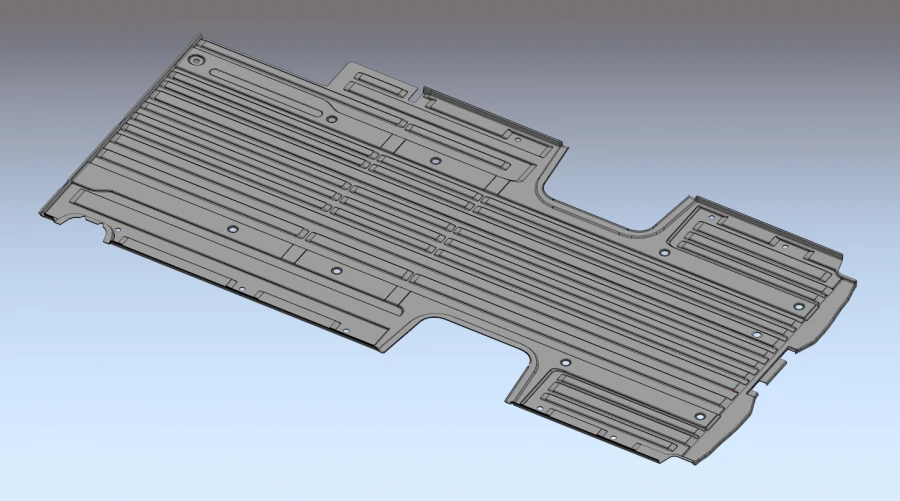Select the rightmost edge tip of the floor panel
The image size is (900, 501).
click(856, 283)
